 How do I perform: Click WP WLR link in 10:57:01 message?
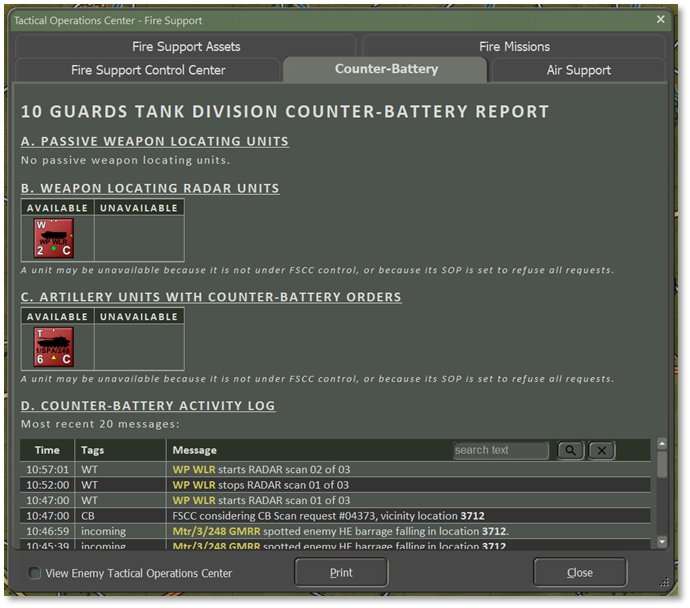[194, 469]
